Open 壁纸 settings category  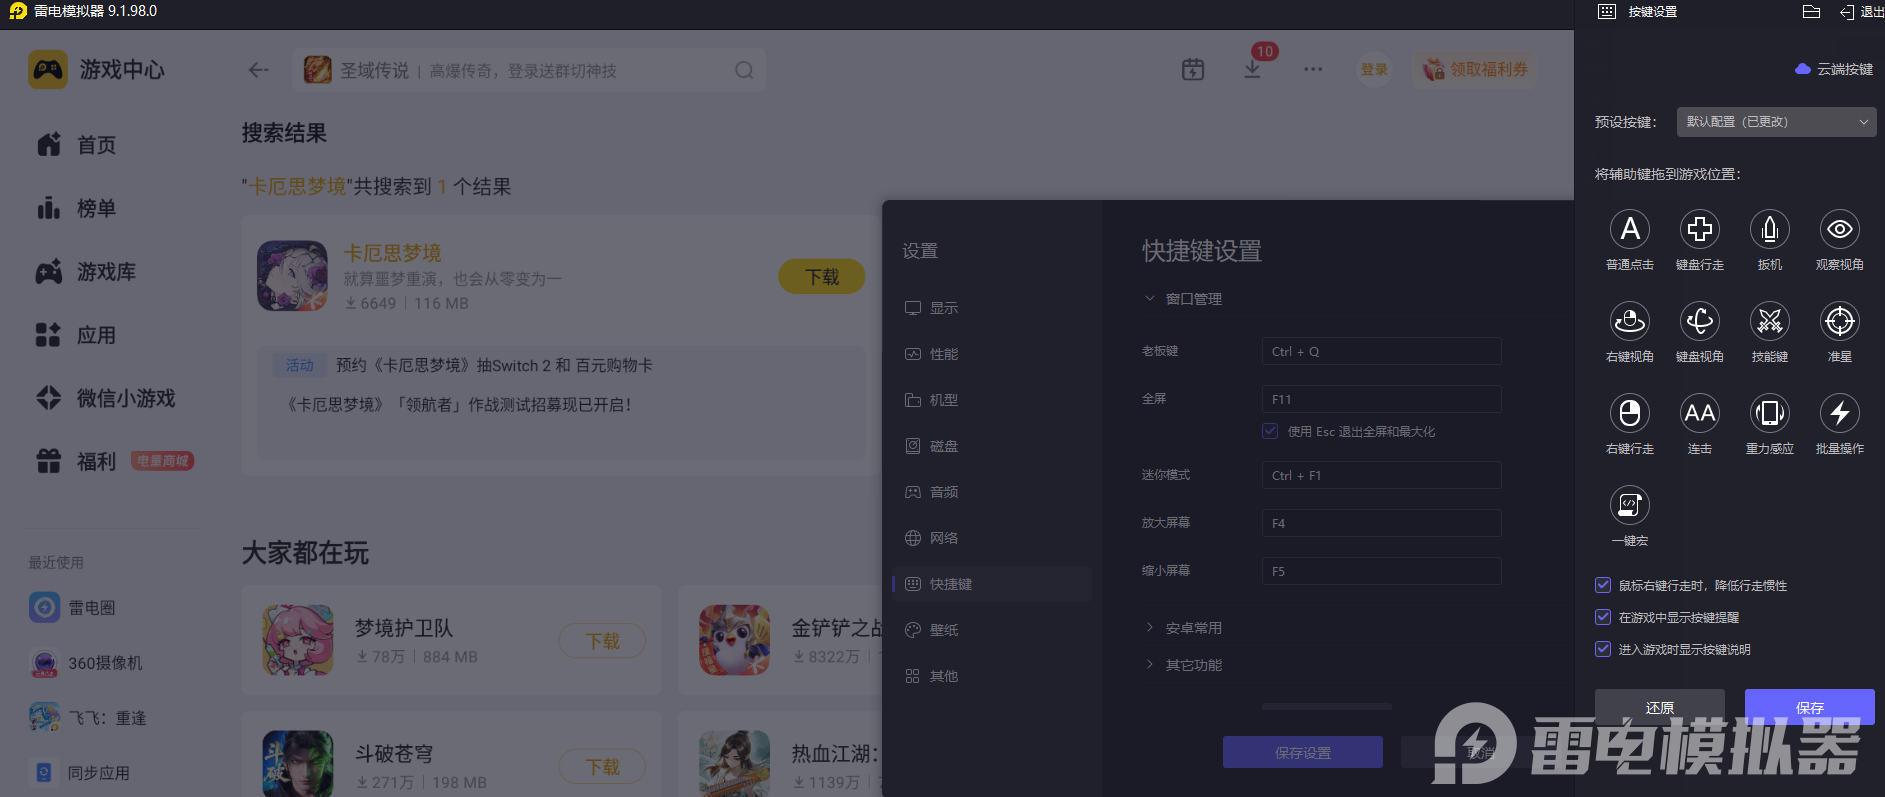tap(991, 630)
